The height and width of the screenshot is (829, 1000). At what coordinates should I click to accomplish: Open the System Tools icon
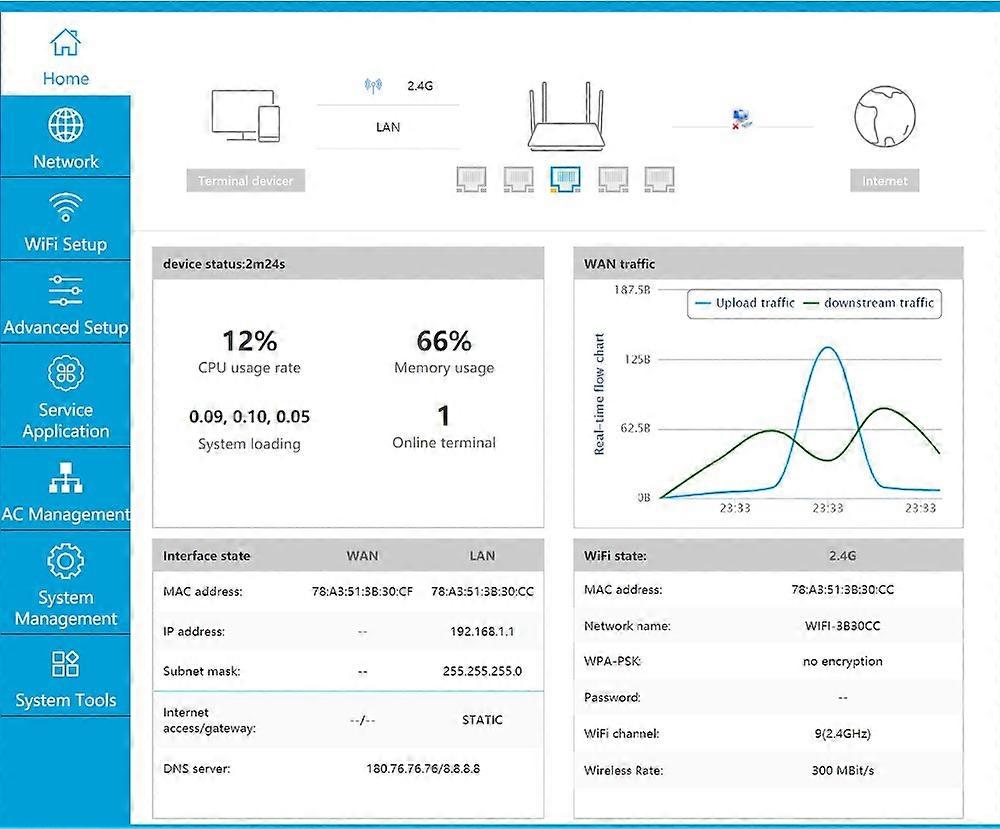pyautogui.click(x=66, y=664)
